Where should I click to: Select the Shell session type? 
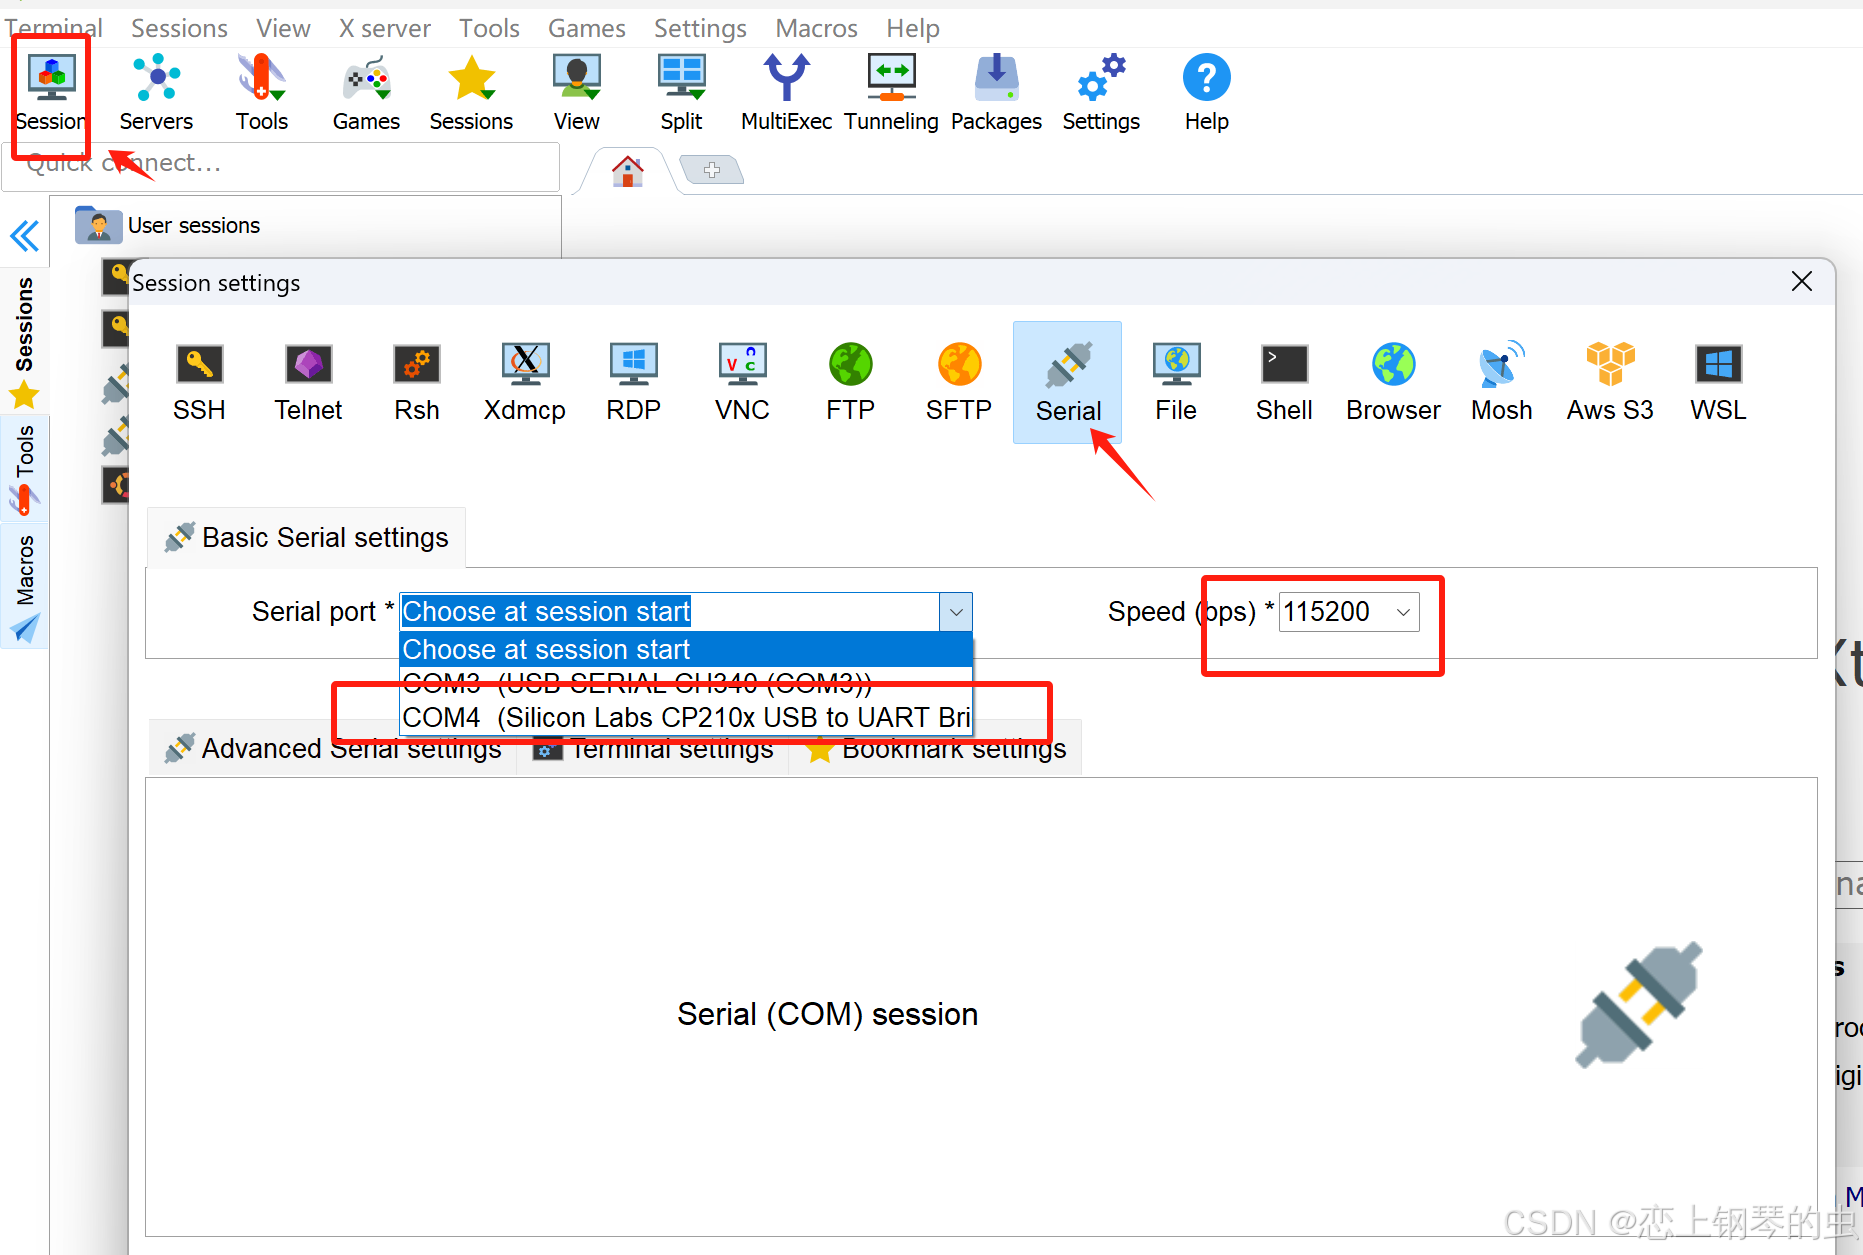coord(1285,382)
